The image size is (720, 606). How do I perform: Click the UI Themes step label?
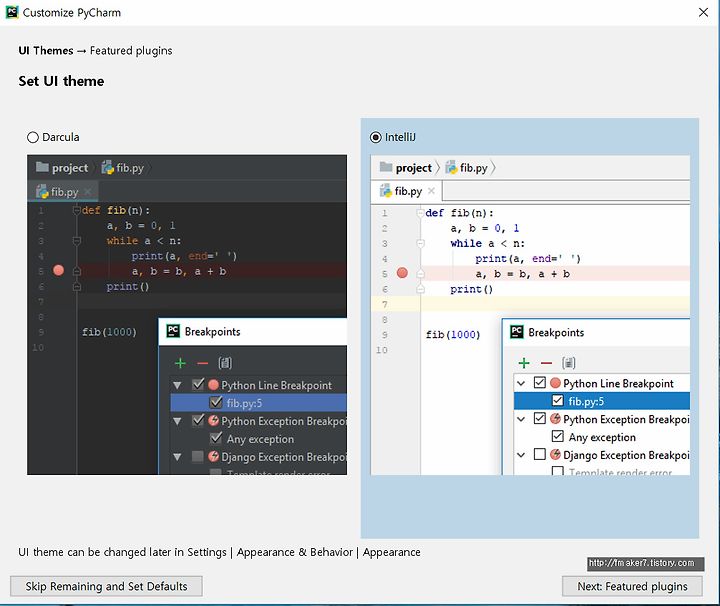coord(46,50)
